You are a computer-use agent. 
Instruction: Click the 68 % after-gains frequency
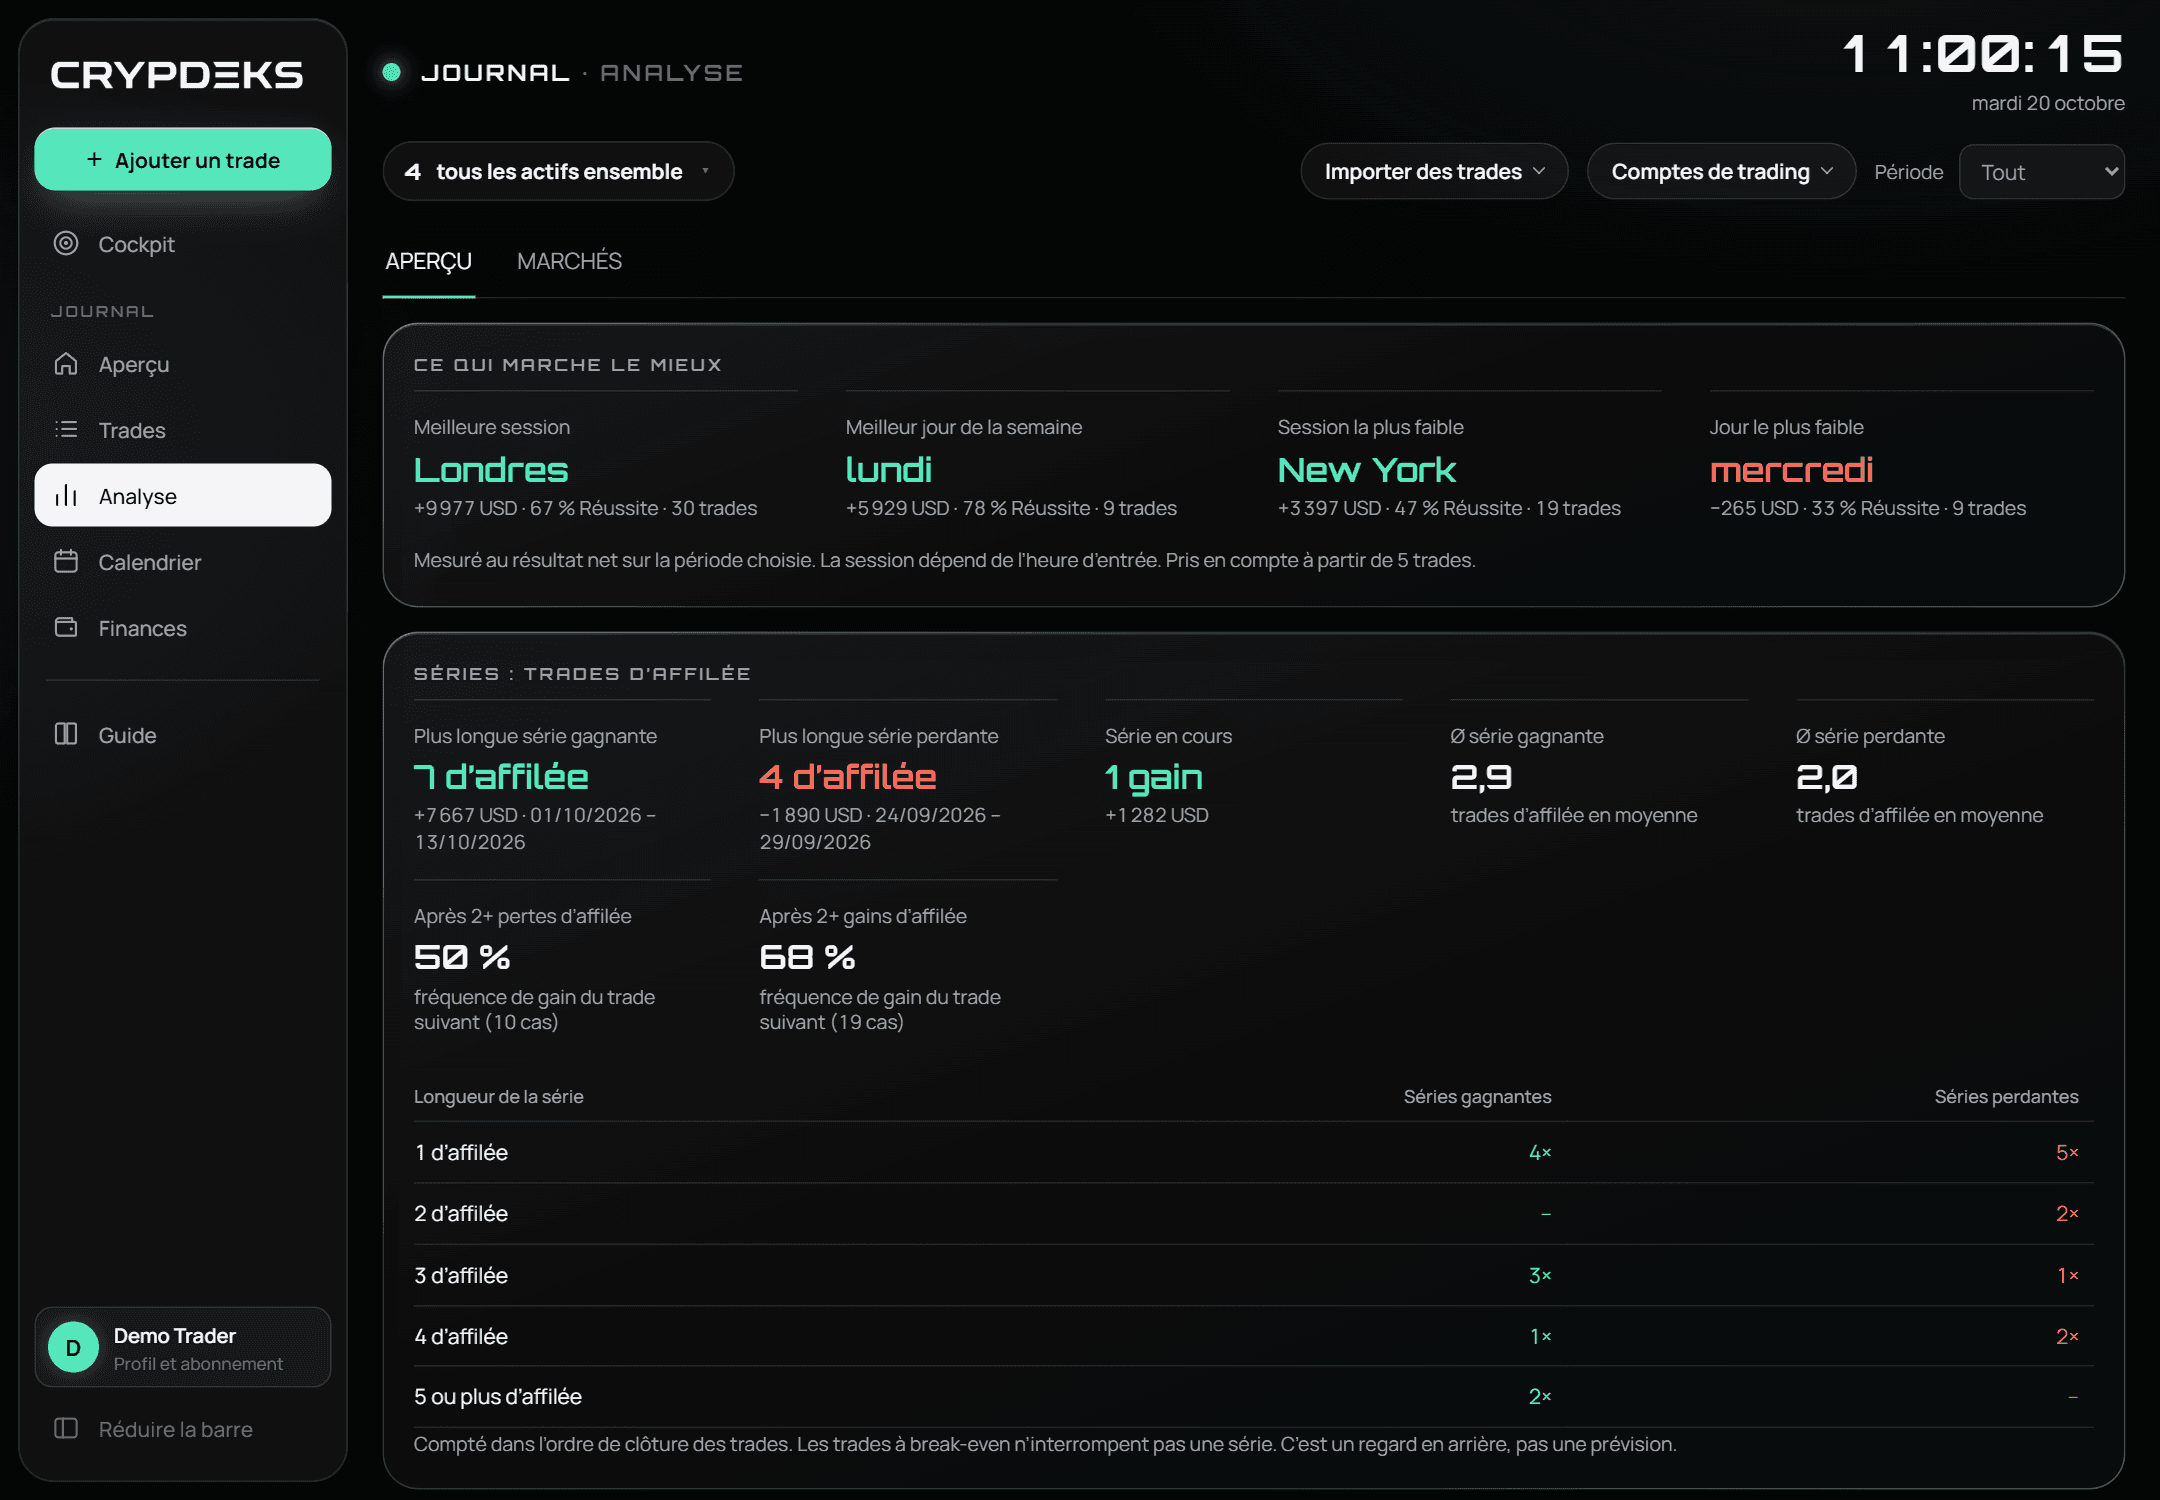click(807, 957)
